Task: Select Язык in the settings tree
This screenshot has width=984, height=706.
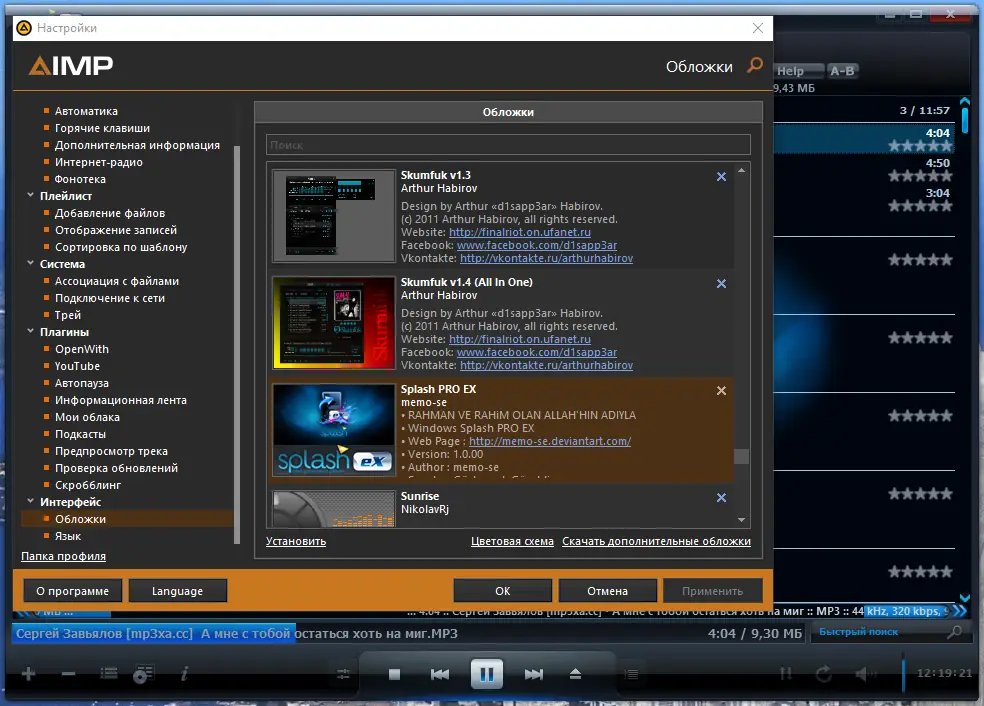Action: coord(68,536)
